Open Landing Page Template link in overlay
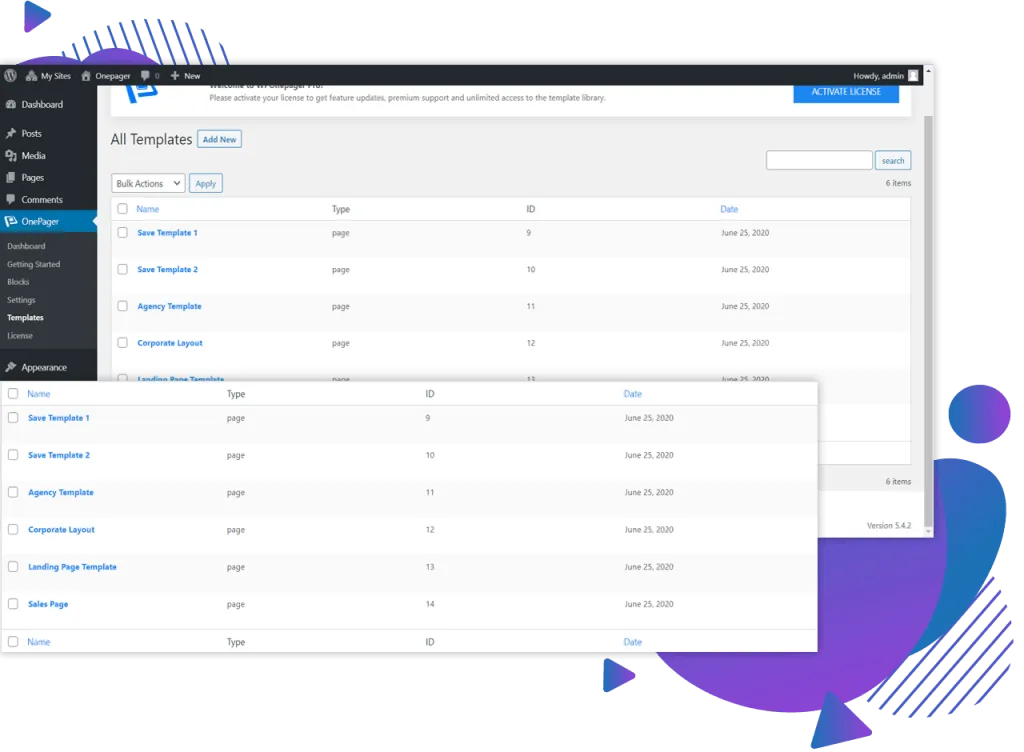1024x752 pixels. point(72,567)
